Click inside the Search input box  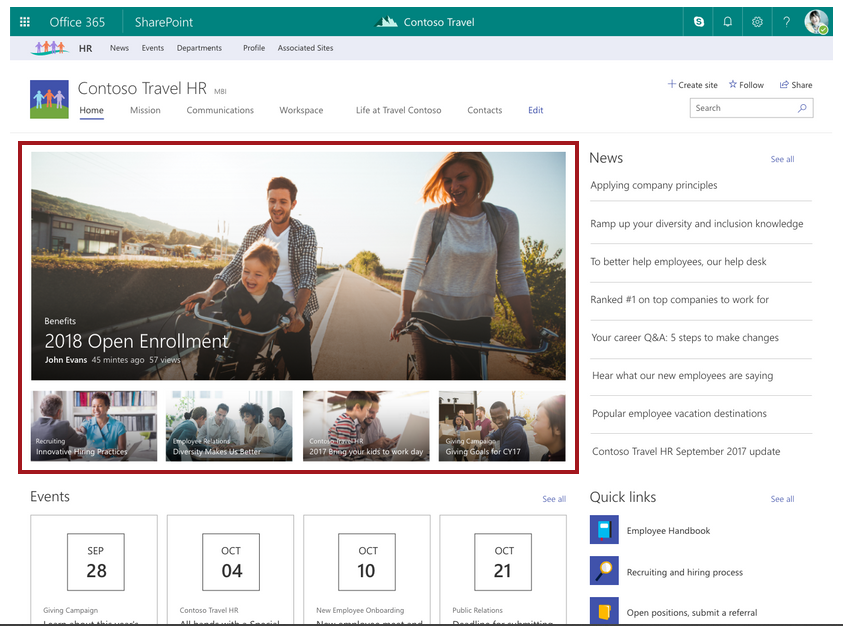click(x=740, y=107)
